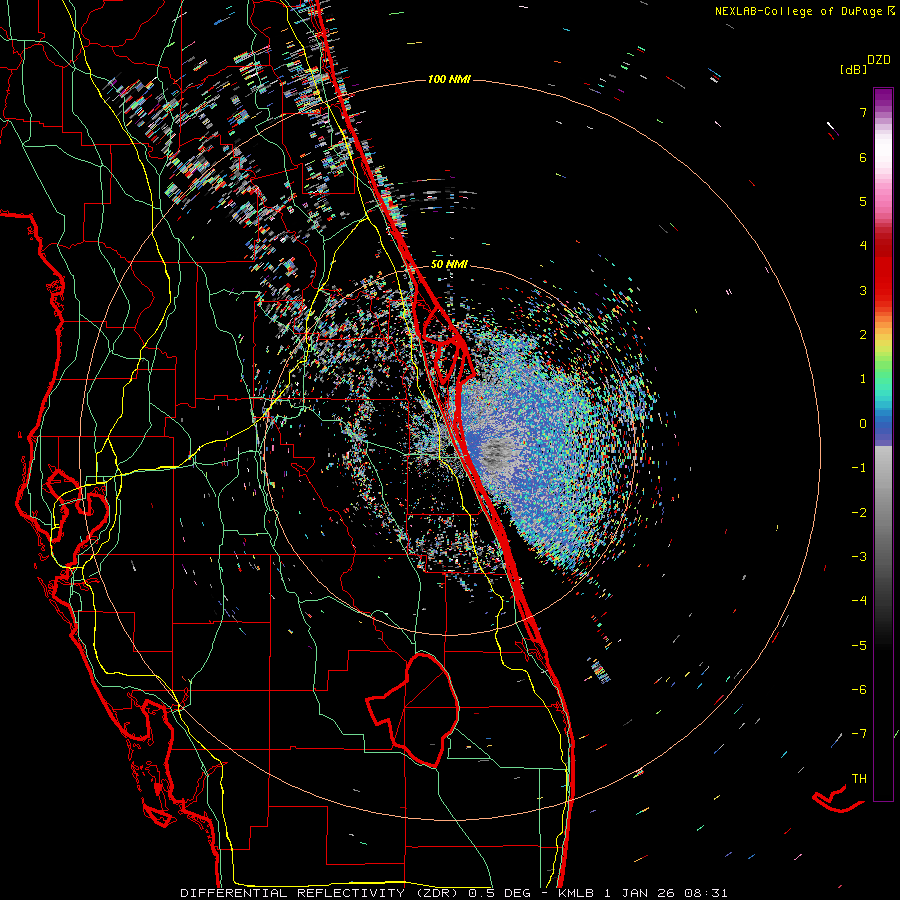Click the 100 NMI range ring label

449,79
